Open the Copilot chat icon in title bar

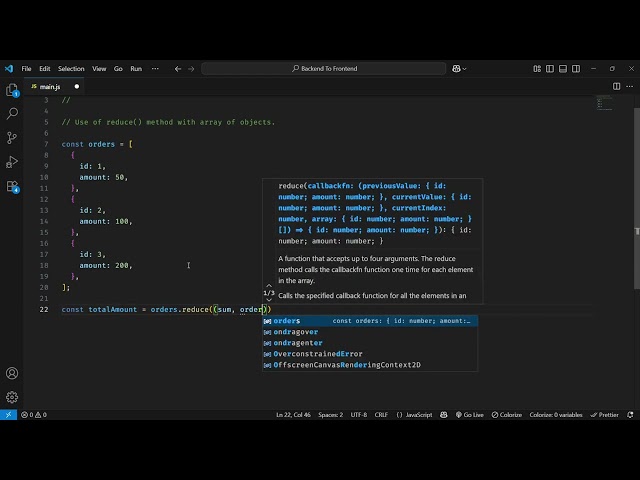456,69
